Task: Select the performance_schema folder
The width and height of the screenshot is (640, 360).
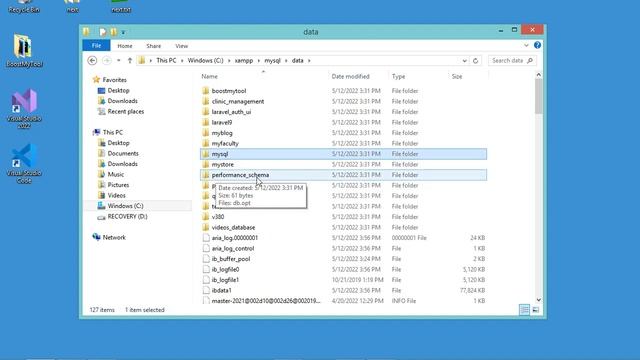Action: [344, 175]
